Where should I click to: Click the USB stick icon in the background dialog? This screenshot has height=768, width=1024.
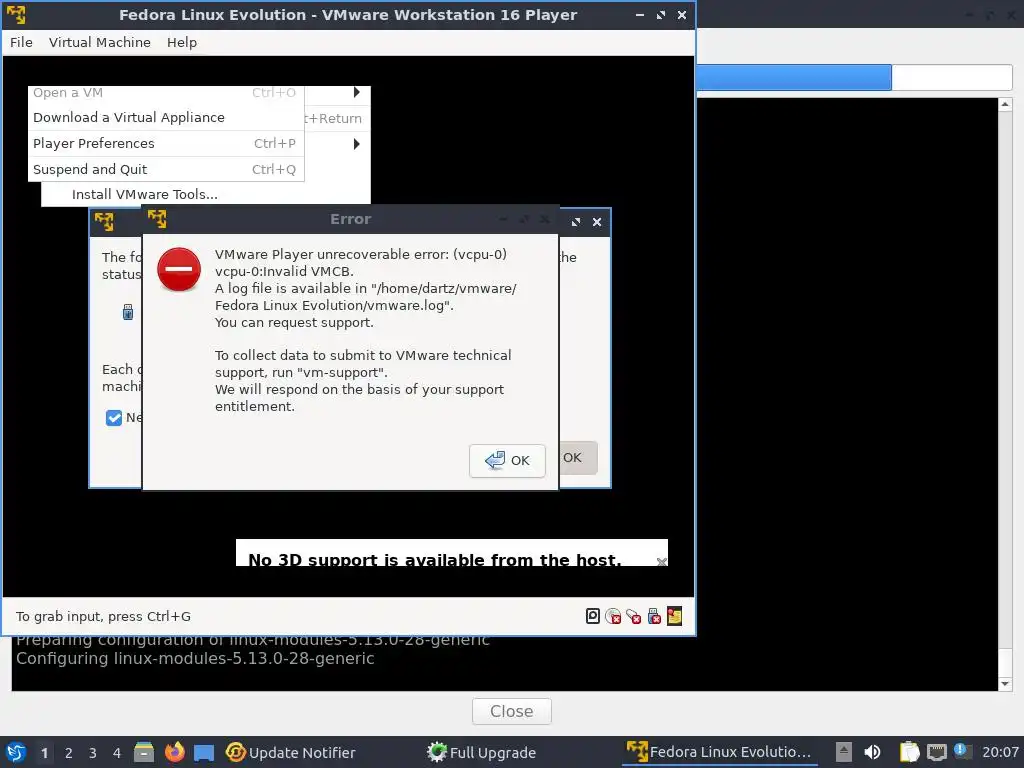(x=128, y=312)
